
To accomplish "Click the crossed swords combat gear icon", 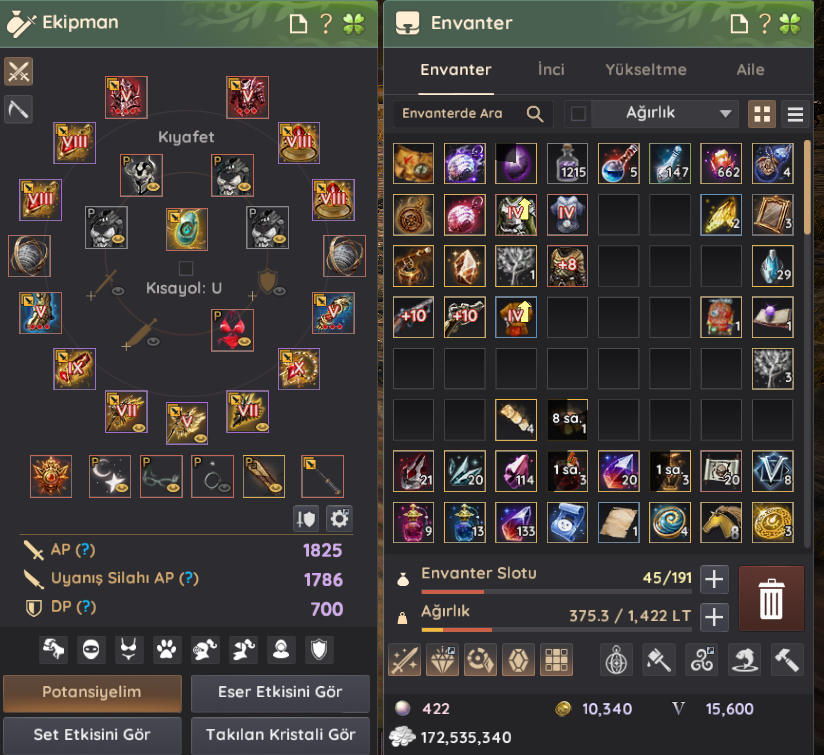I will pos(18,71).
